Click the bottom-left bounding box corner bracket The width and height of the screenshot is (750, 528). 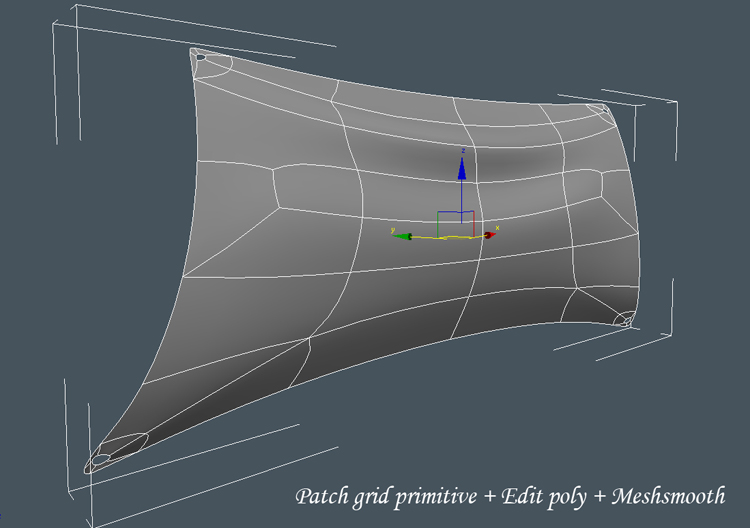tap(68, 492)
